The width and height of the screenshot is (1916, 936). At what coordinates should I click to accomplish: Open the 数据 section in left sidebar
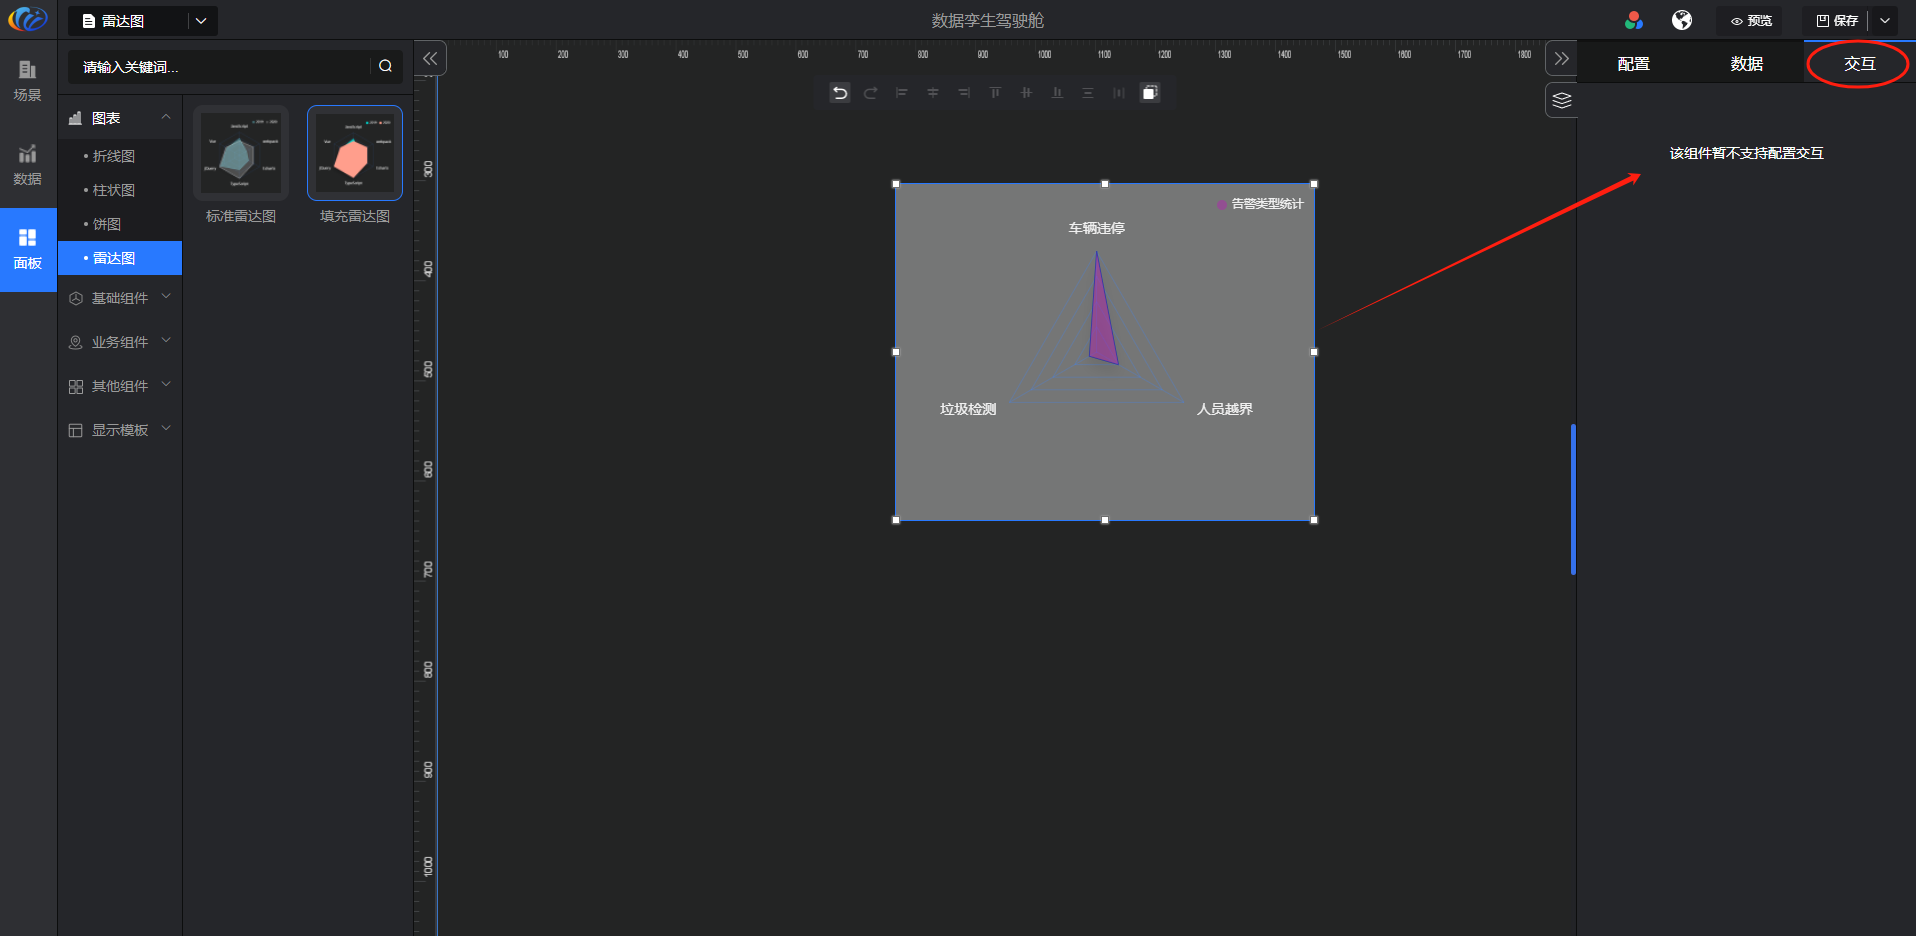click(x=28, y=165)
